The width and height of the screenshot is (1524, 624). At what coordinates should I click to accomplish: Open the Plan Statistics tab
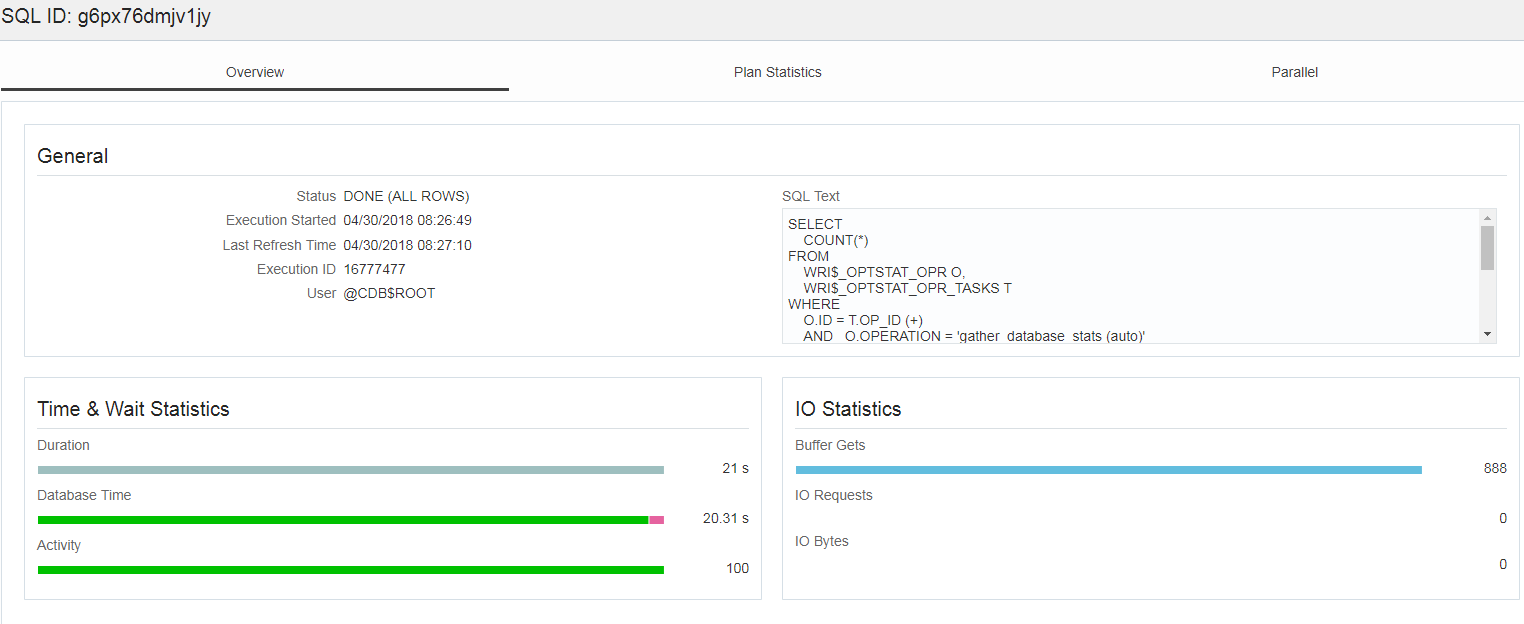click(777, 72)
